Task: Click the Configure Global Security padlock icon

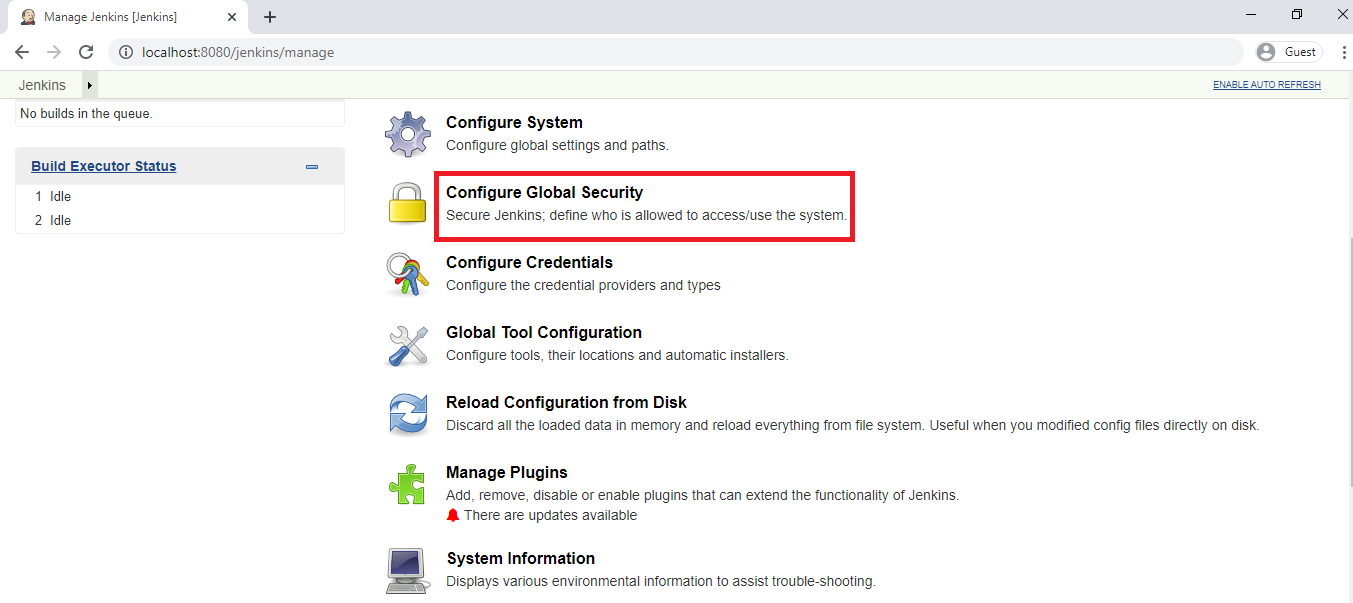Action: 408,203
